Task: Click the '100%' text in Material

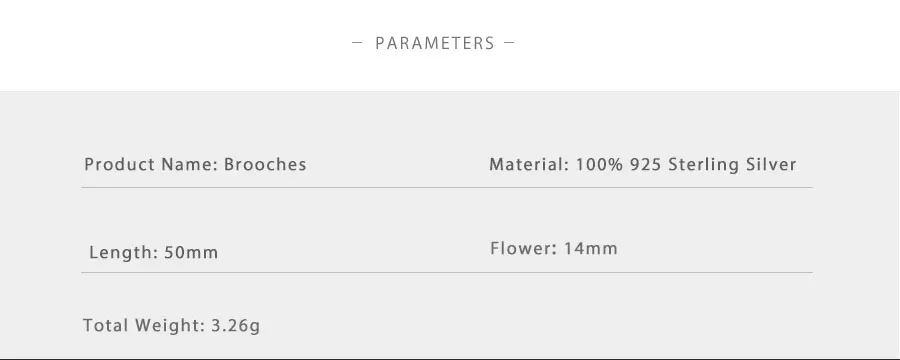Action: coord(600,165)
